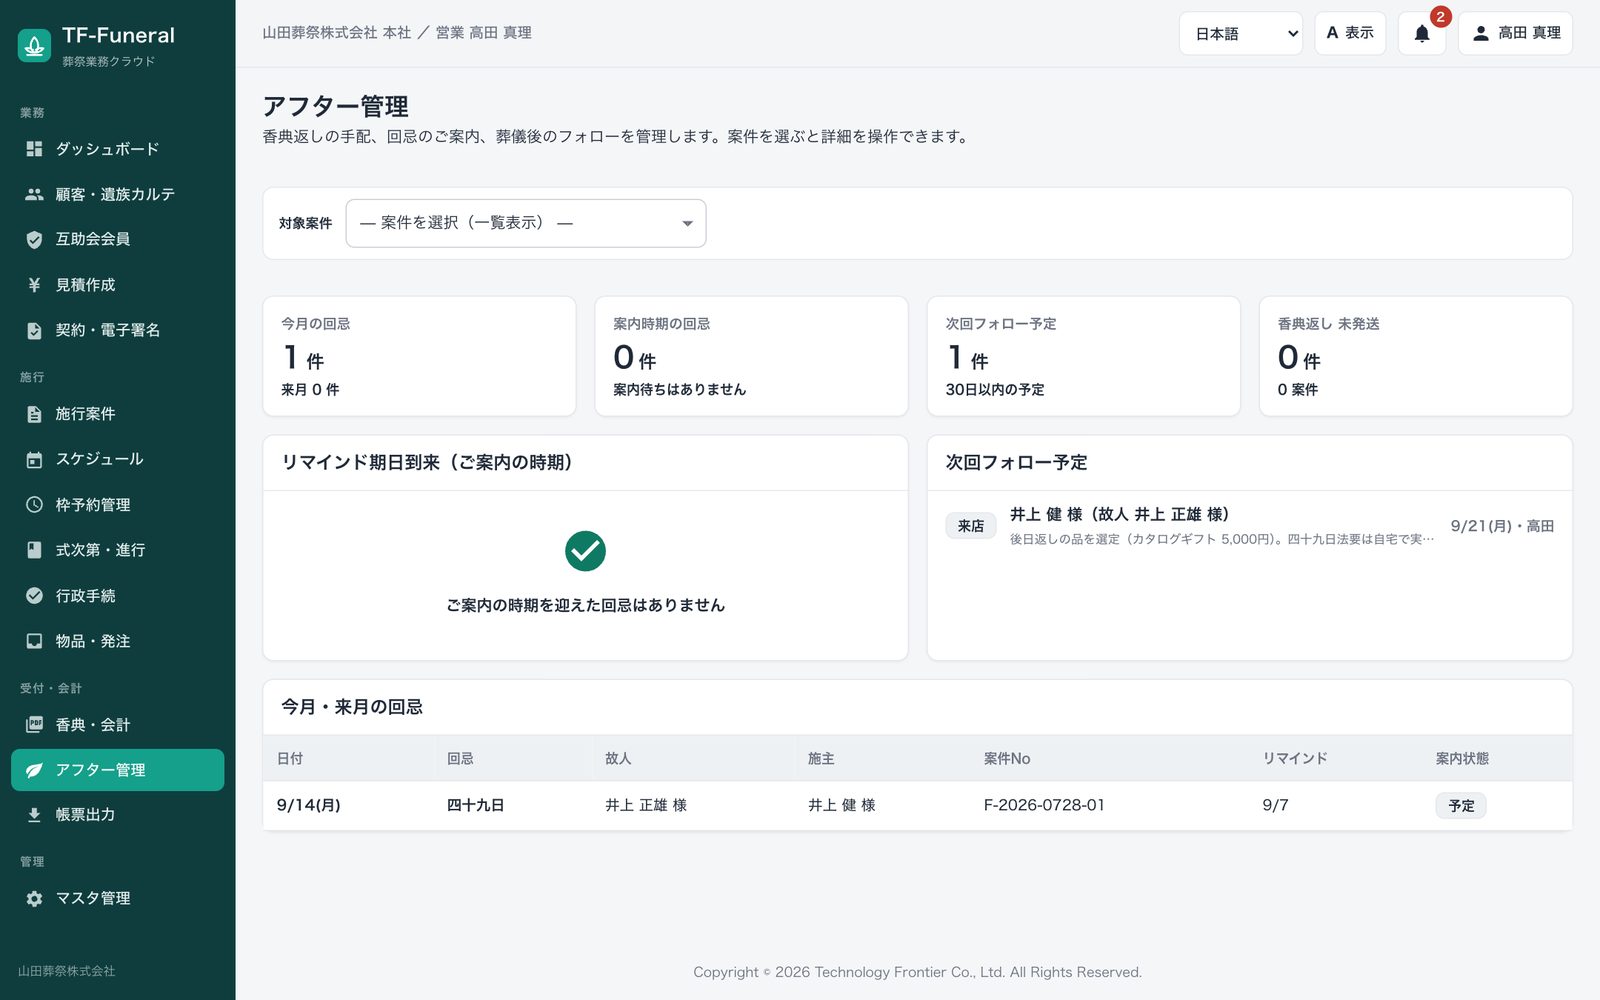Click the 回忌 column header
Screen dimensions: 1600x1000
[x=460, y=759]
